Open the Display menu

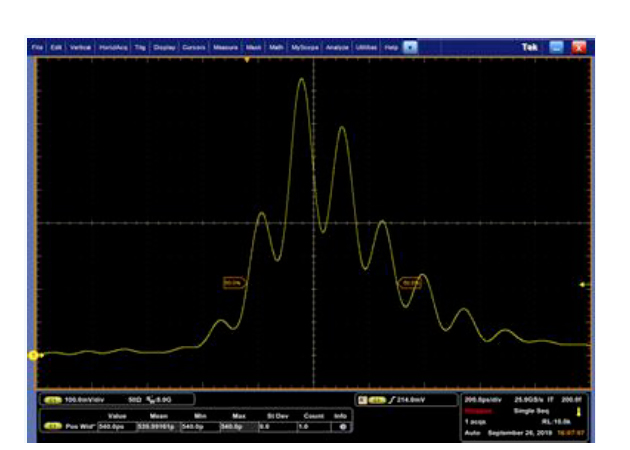tap(164, 47)
